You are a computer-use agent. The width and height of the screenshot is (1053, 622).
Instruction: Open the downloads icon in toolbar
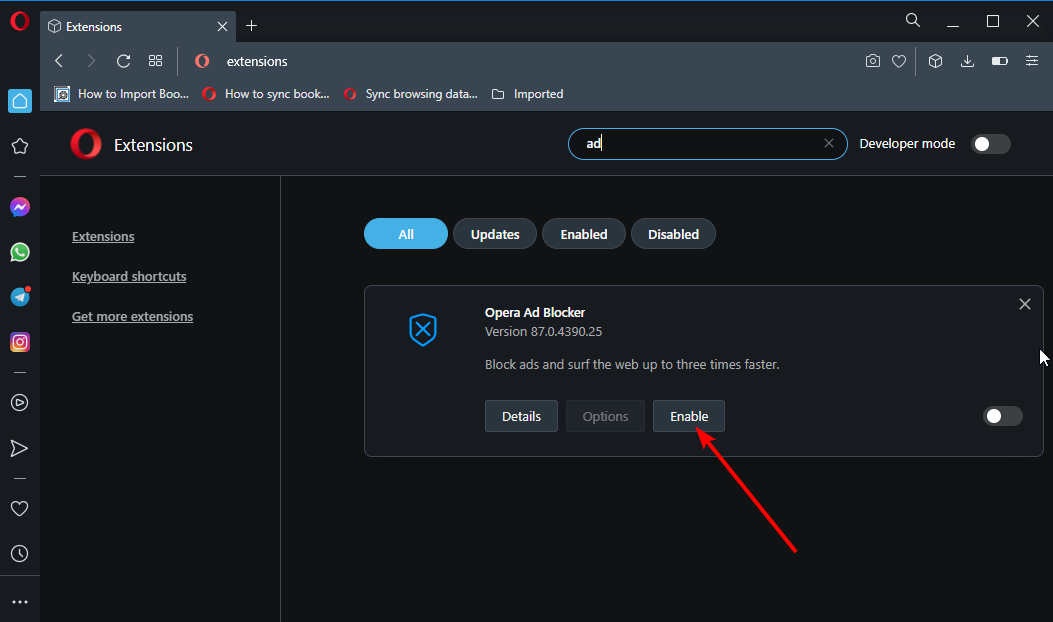[967, 61]
